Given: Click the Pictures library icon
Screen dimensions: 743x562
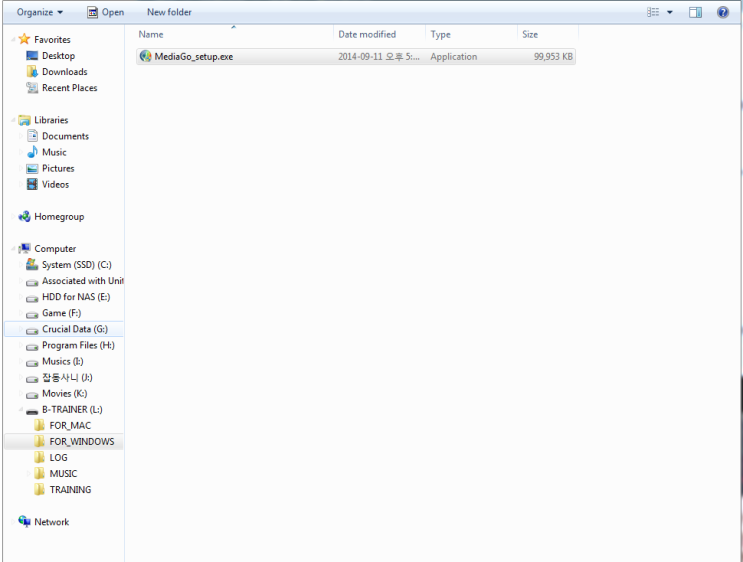Looking at the screenshot, I should 32,168.
